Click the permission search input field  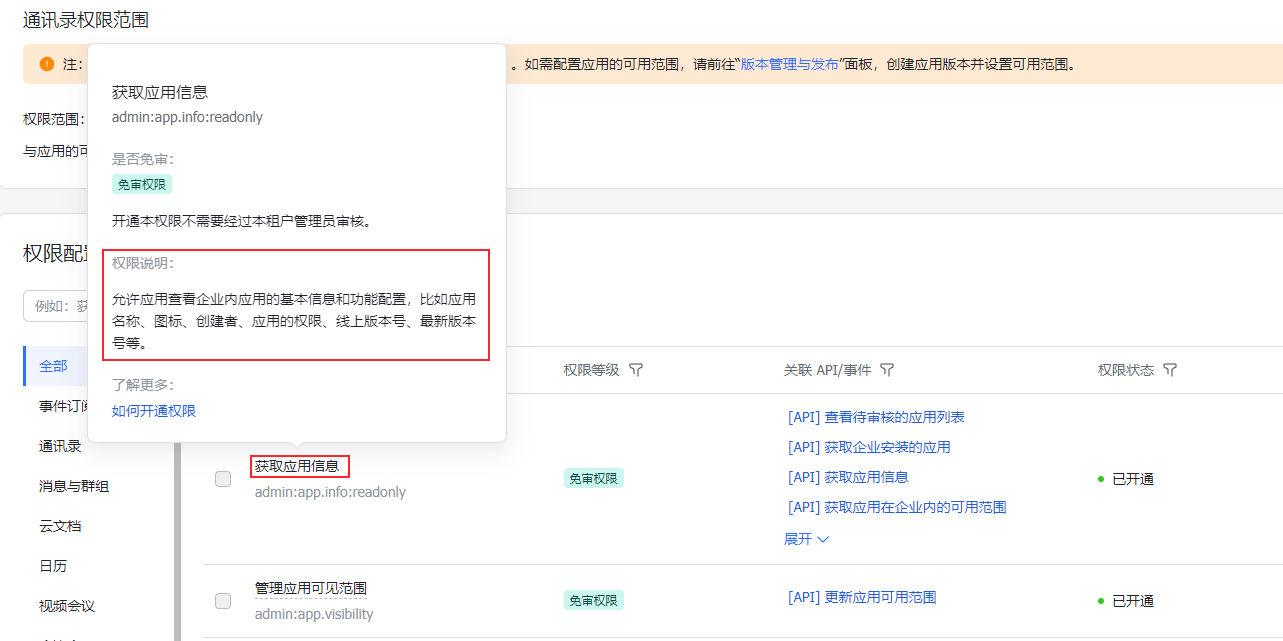[56, 306]
